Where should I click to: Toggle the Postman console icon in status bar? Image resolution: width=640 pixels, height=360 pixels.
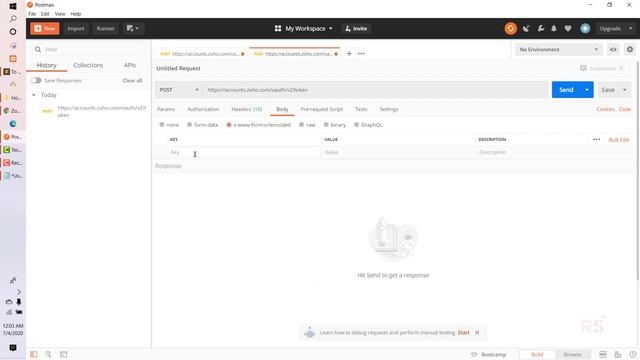(x=64, y=354)
